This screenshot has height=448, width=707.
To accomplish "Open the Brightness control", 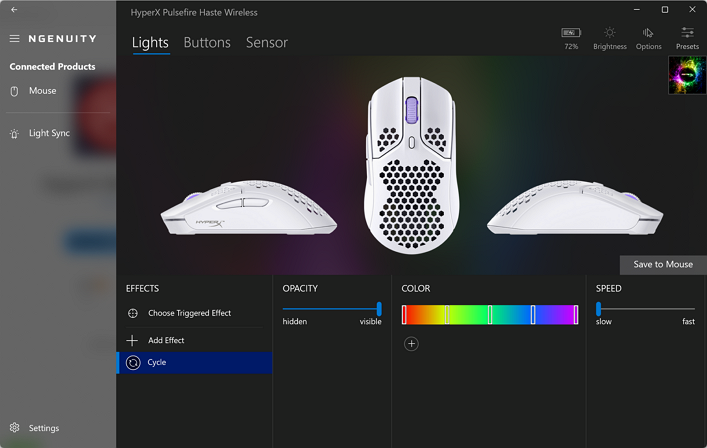I will (x=610, y=37).
